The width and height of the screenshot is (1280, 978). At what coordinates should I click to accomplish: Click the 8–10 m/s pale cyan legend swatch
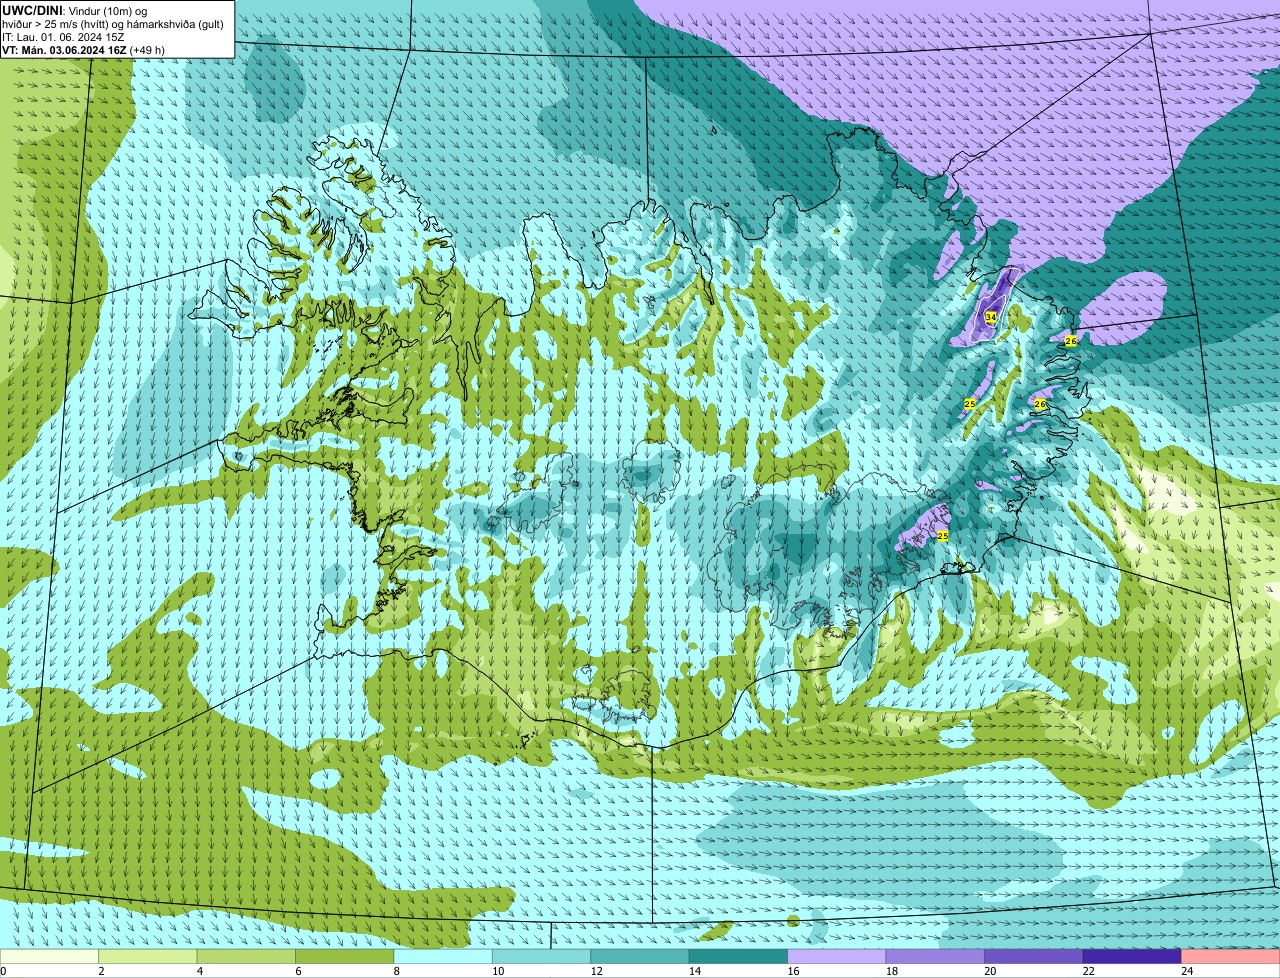443,956
